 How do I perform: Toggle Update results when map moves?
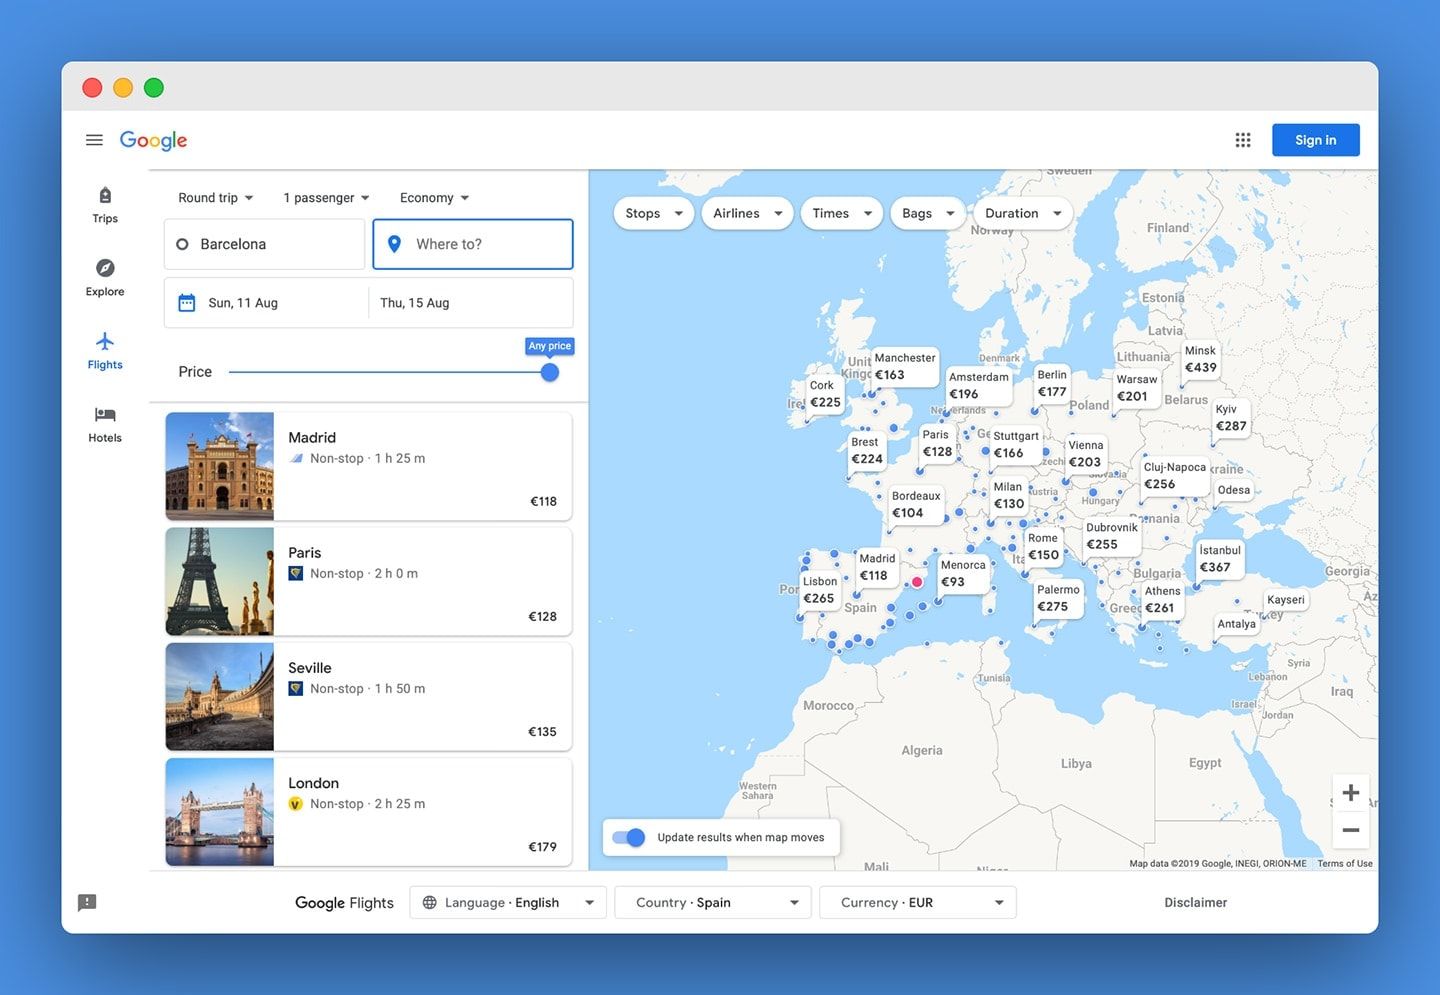point(629,838)
